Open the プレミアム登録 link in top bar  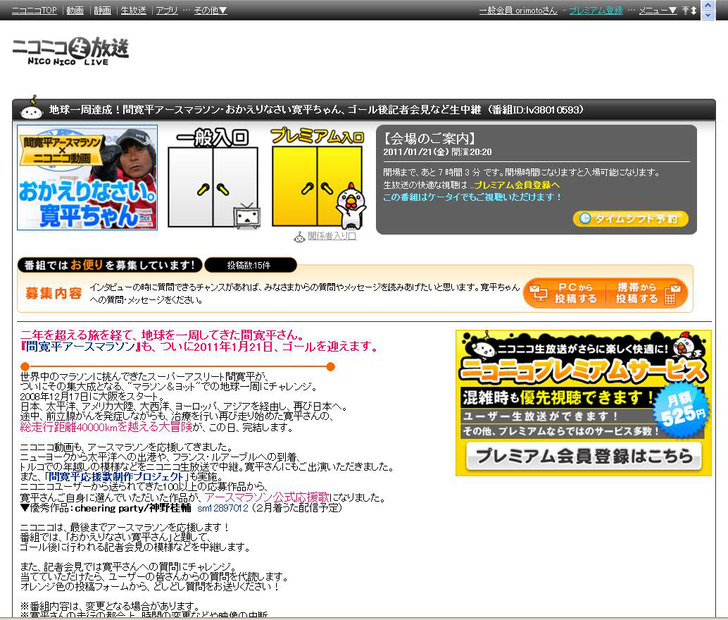pyautogui.click(x=596, y=10)
